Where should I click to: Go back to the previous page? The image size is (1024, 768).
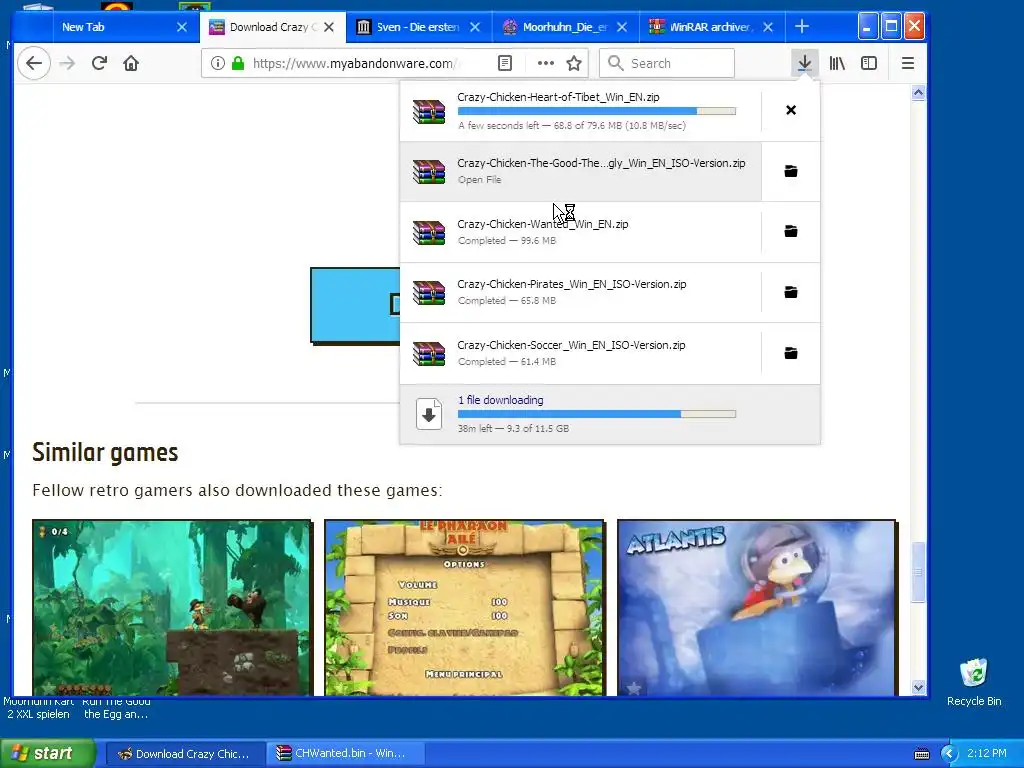34,63
